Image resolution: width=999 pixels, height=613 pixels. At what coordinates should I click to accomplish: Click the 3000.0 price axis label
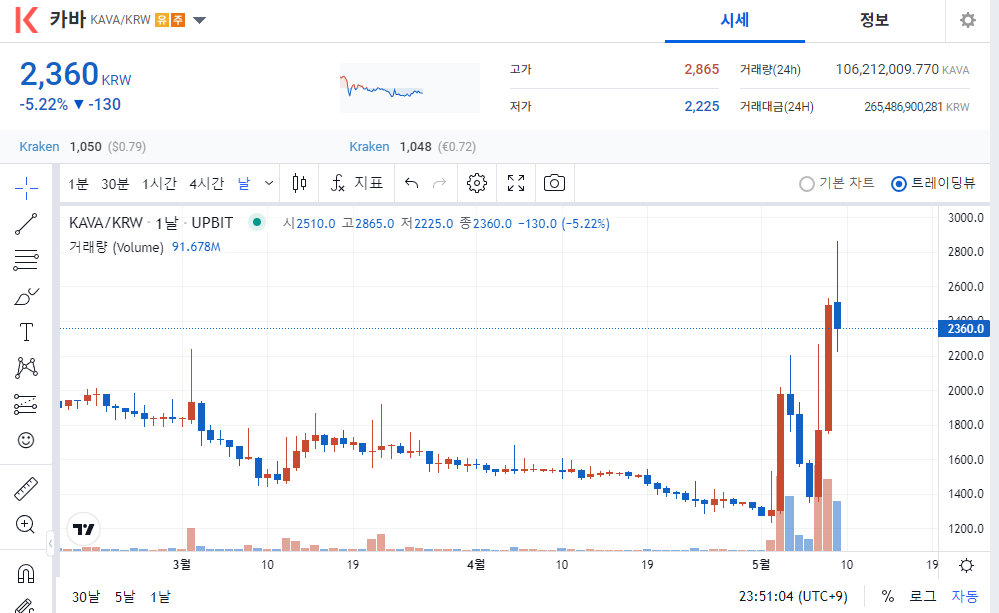click(965, 218)
